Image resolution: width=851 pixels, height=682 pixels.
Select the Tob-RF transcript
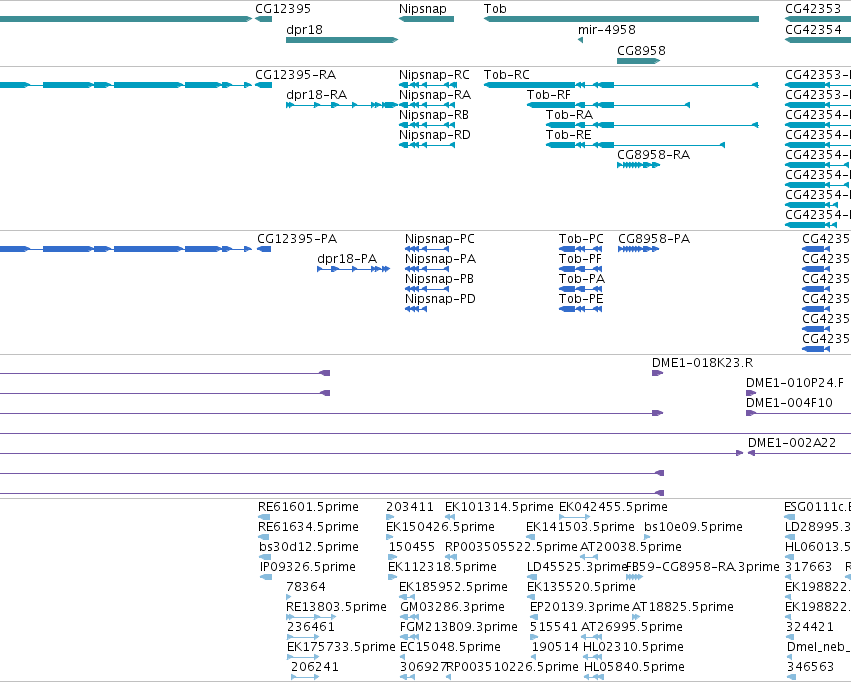[608, 105]
